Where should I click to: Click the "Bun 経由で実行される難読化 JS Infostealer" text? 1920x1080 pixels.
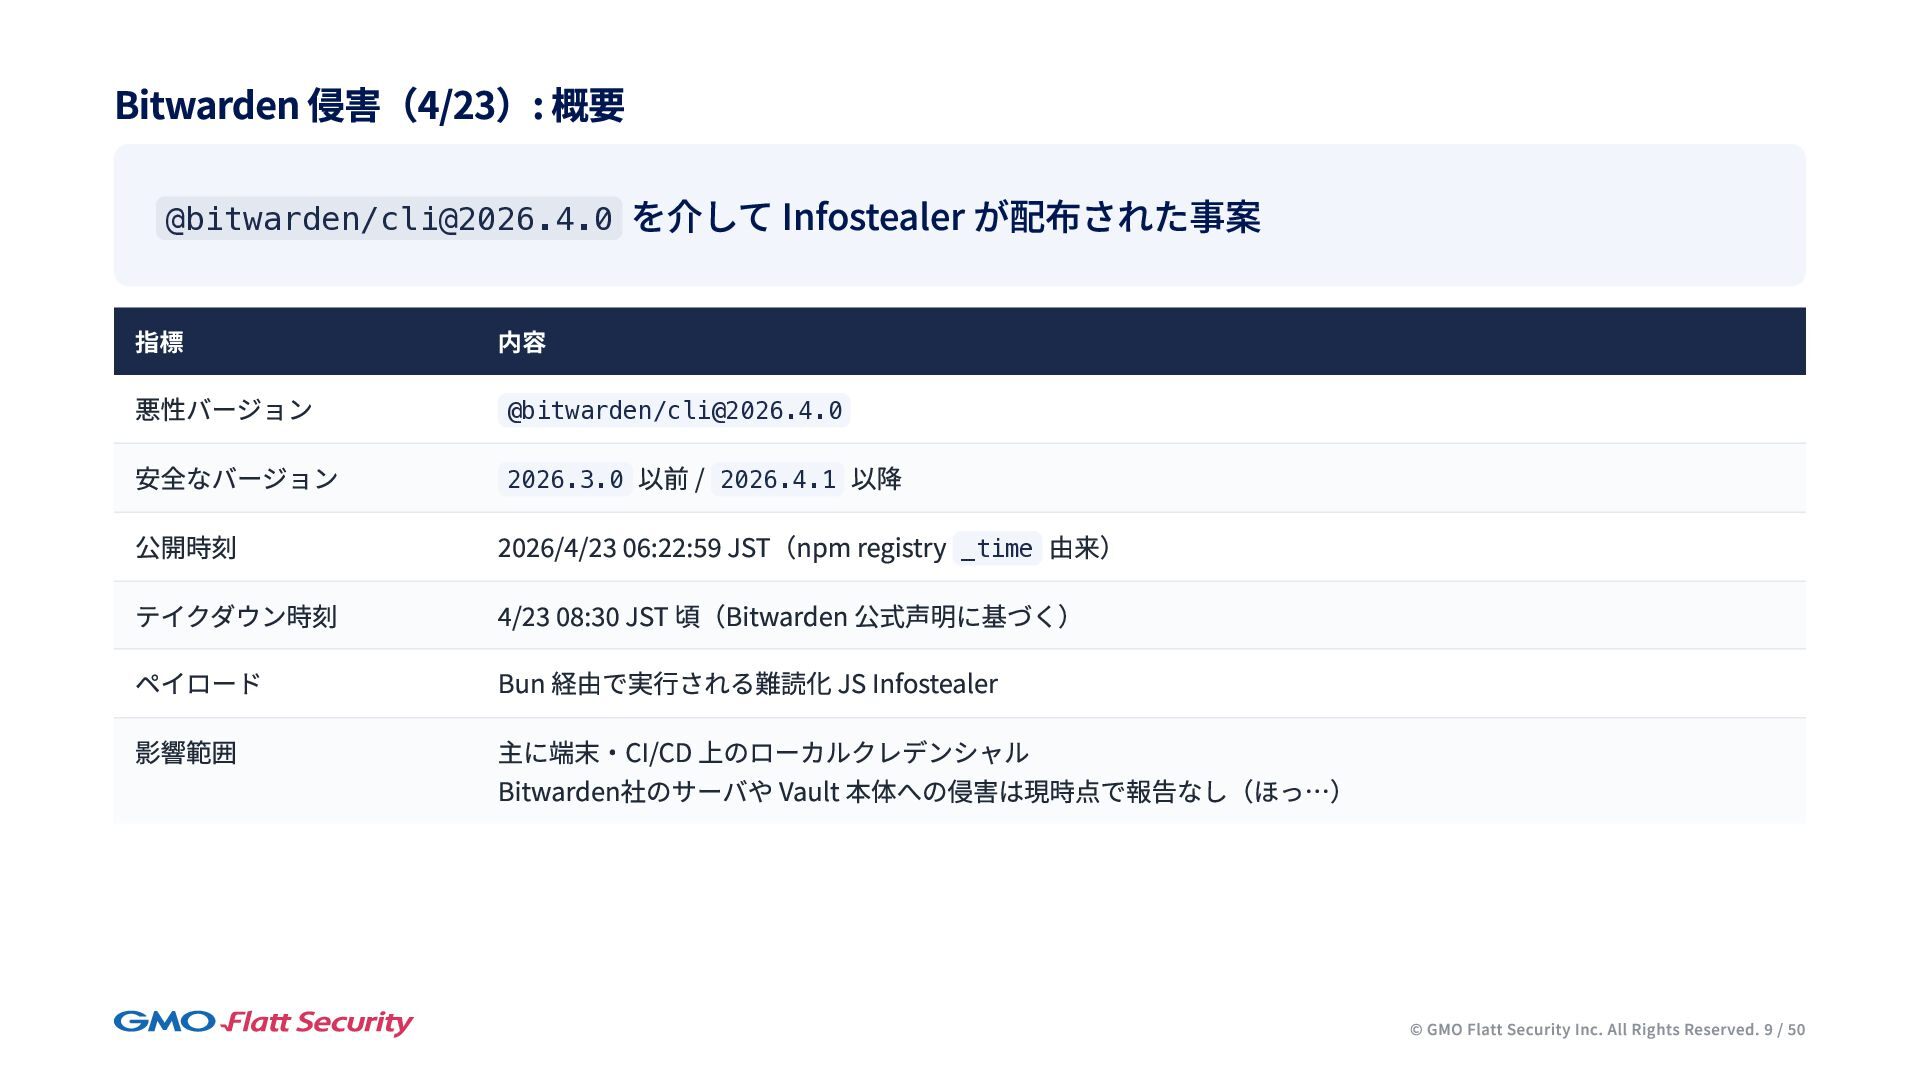click(x=747, y=684)
